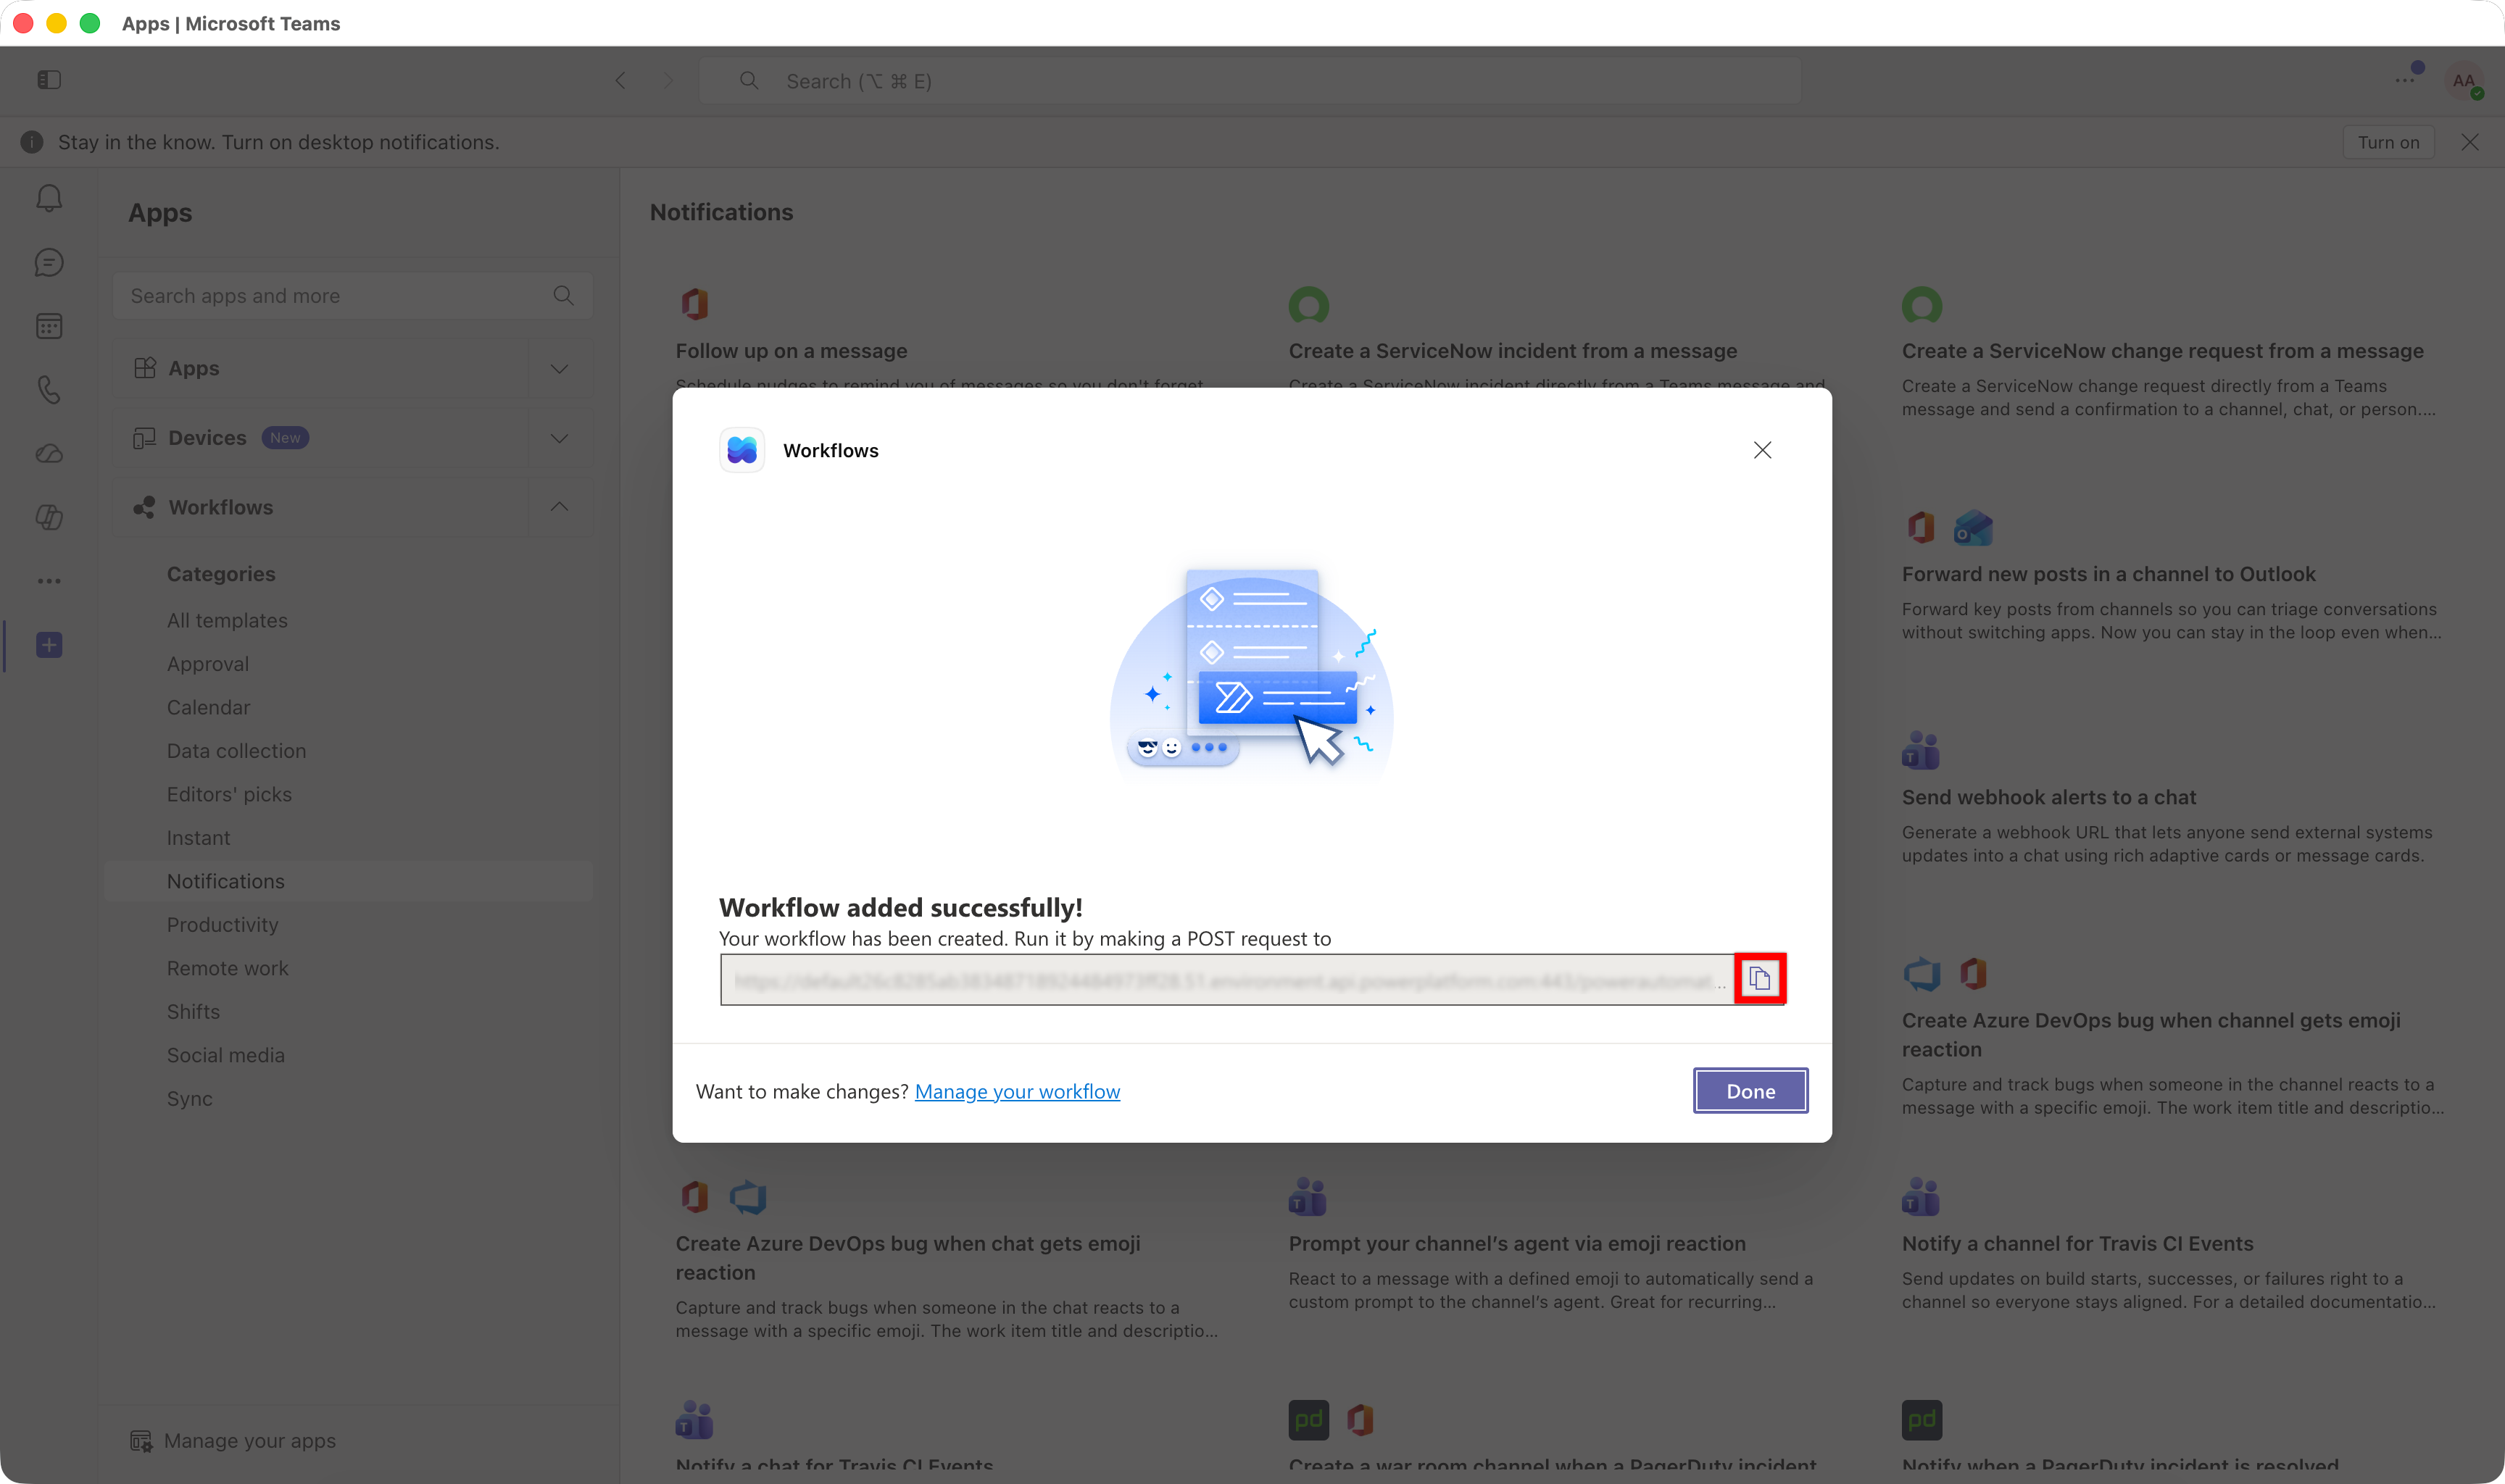The height and width of the screenshot is (1484, 2505).
Task: Choose Social media category
Action: 226,1055
